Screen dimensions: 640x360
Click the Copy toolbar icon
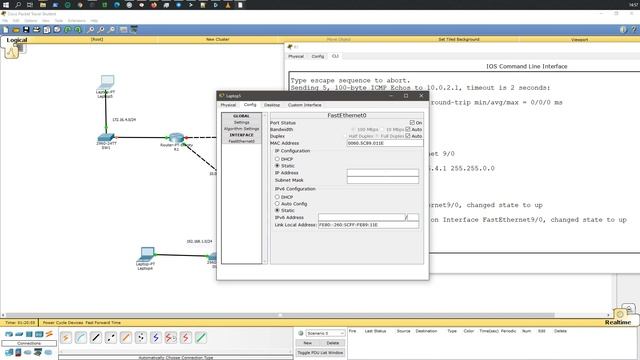pos(47,29)
